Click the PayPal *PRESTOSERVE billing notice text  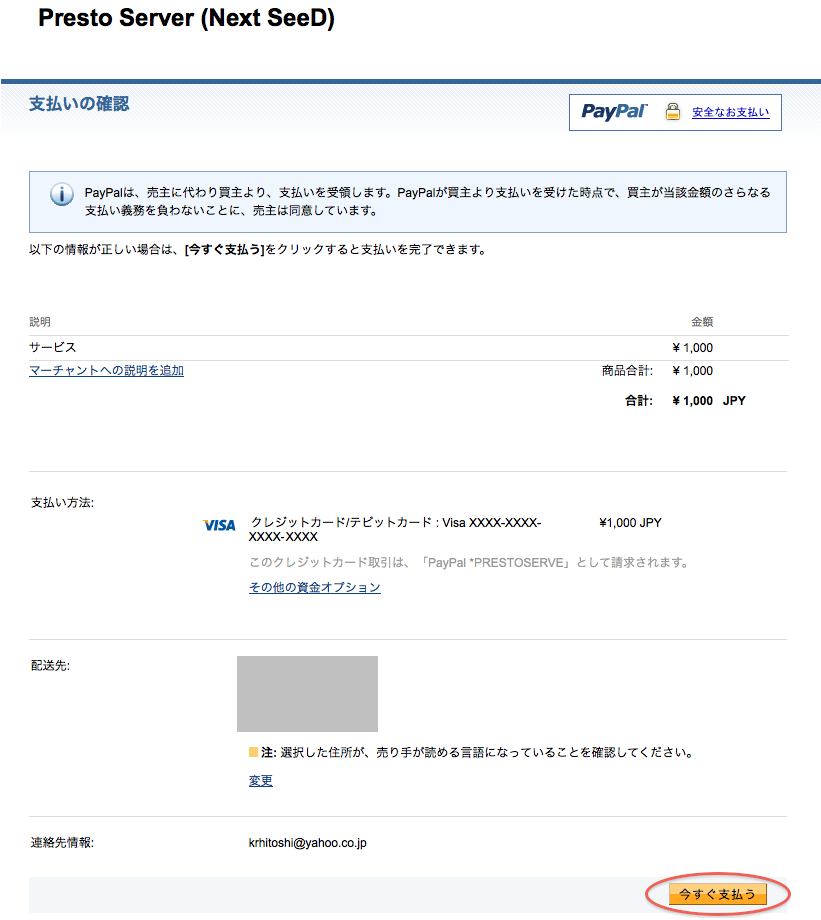tap(469, 563)
